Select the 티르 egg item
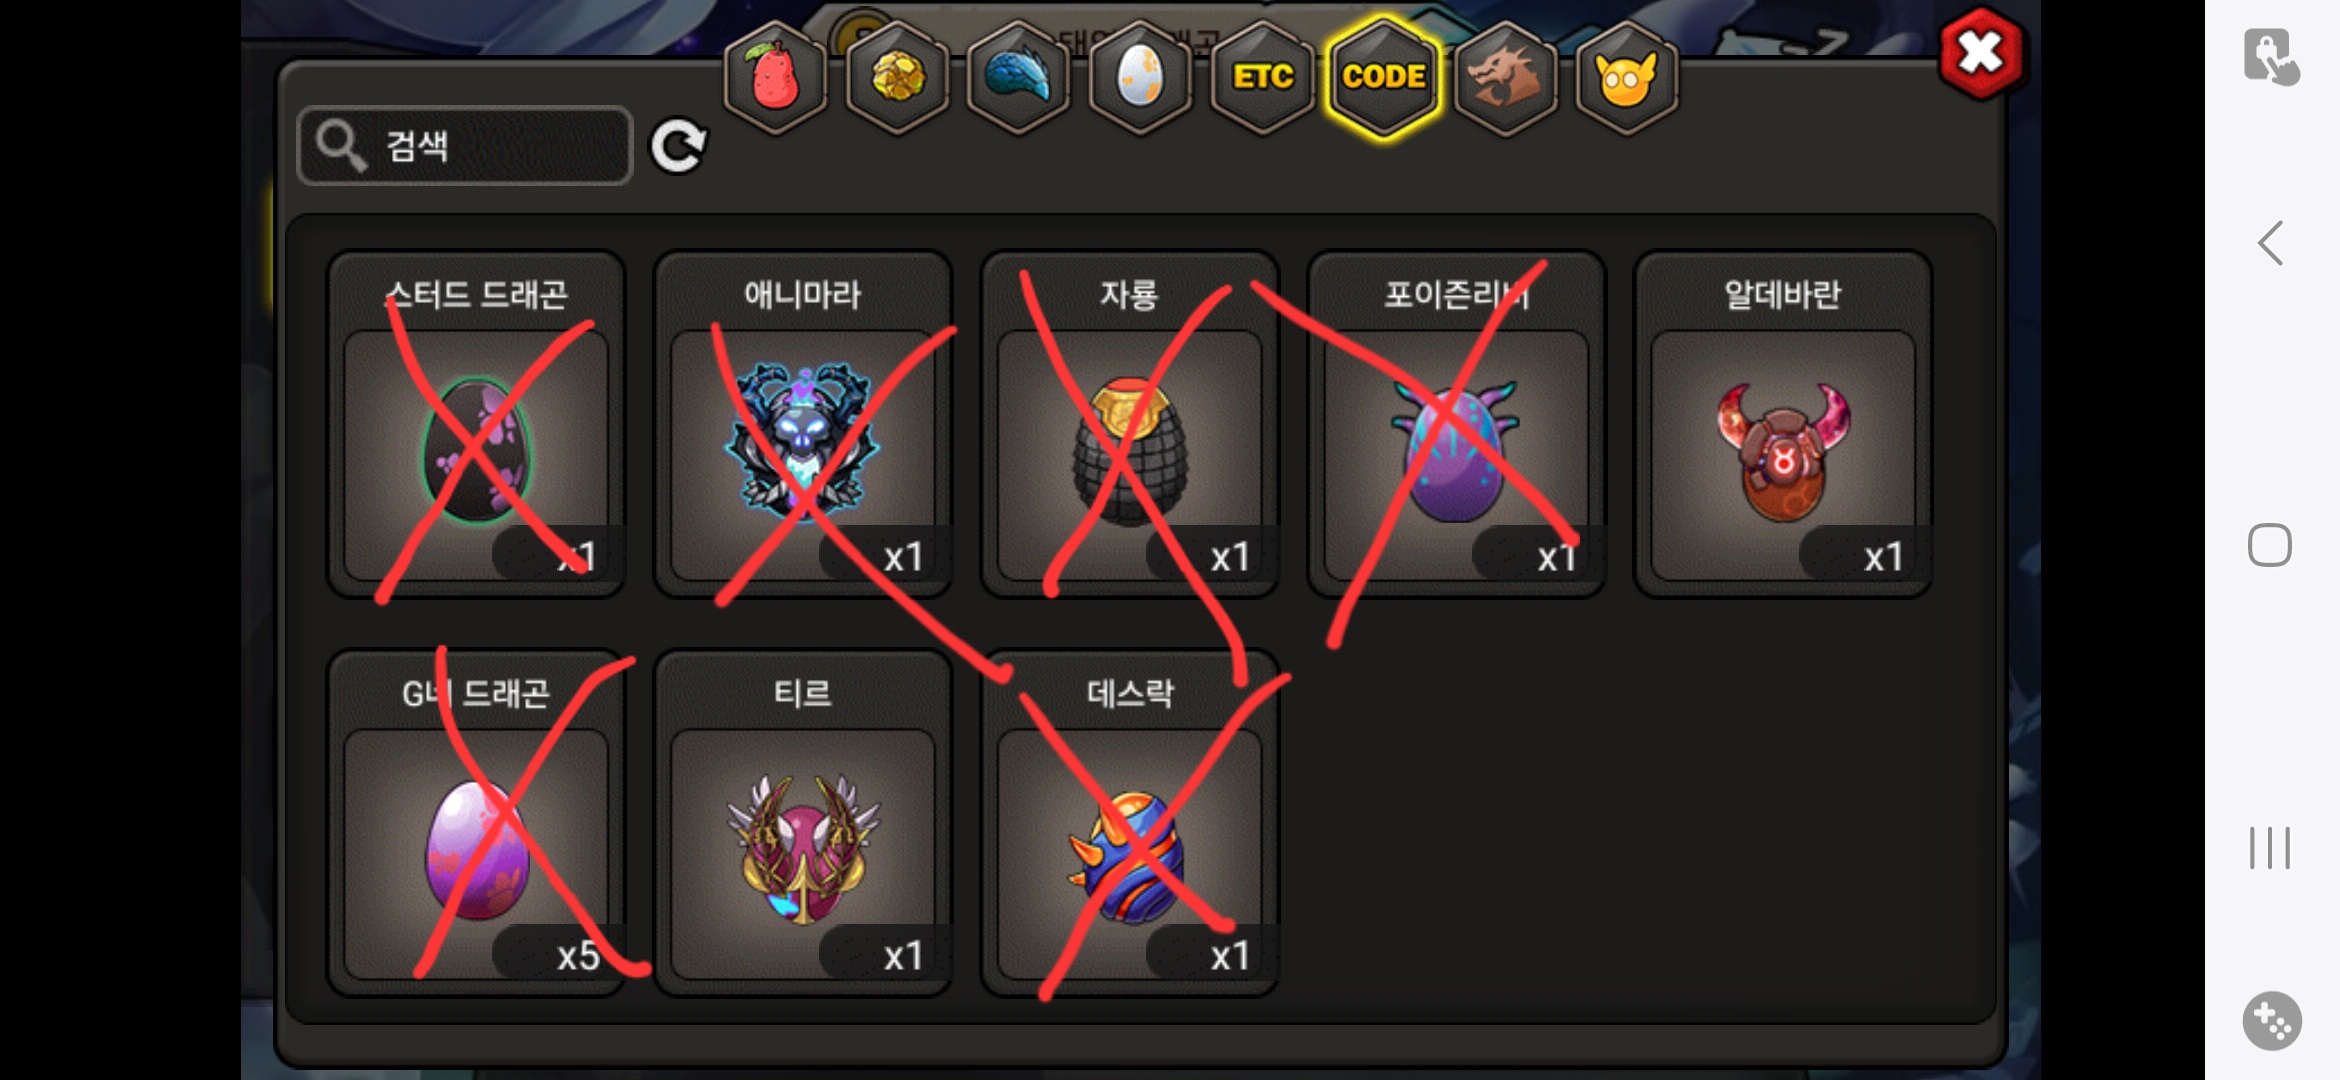Screen dimensions: 2340x1080 (x=802, y=823)
